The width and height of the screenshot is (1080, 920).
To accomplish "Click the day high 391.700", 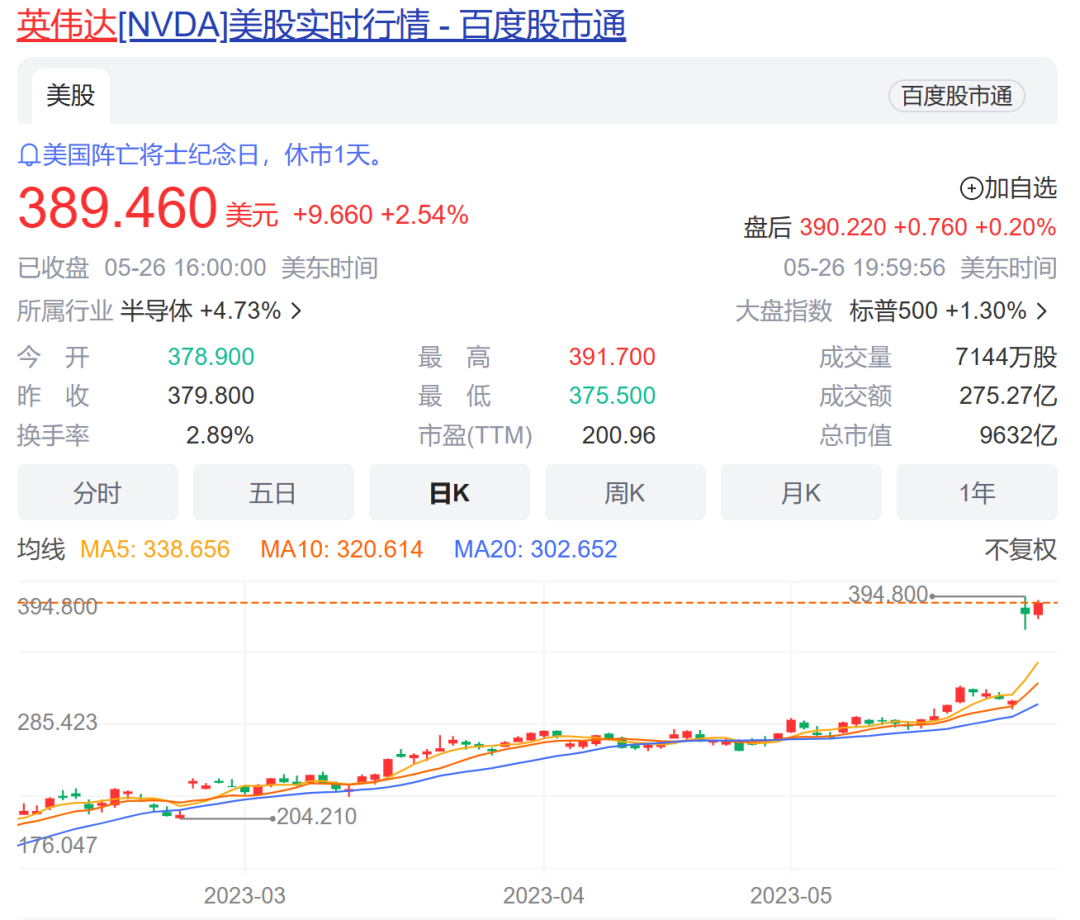I will coord(612,357).
